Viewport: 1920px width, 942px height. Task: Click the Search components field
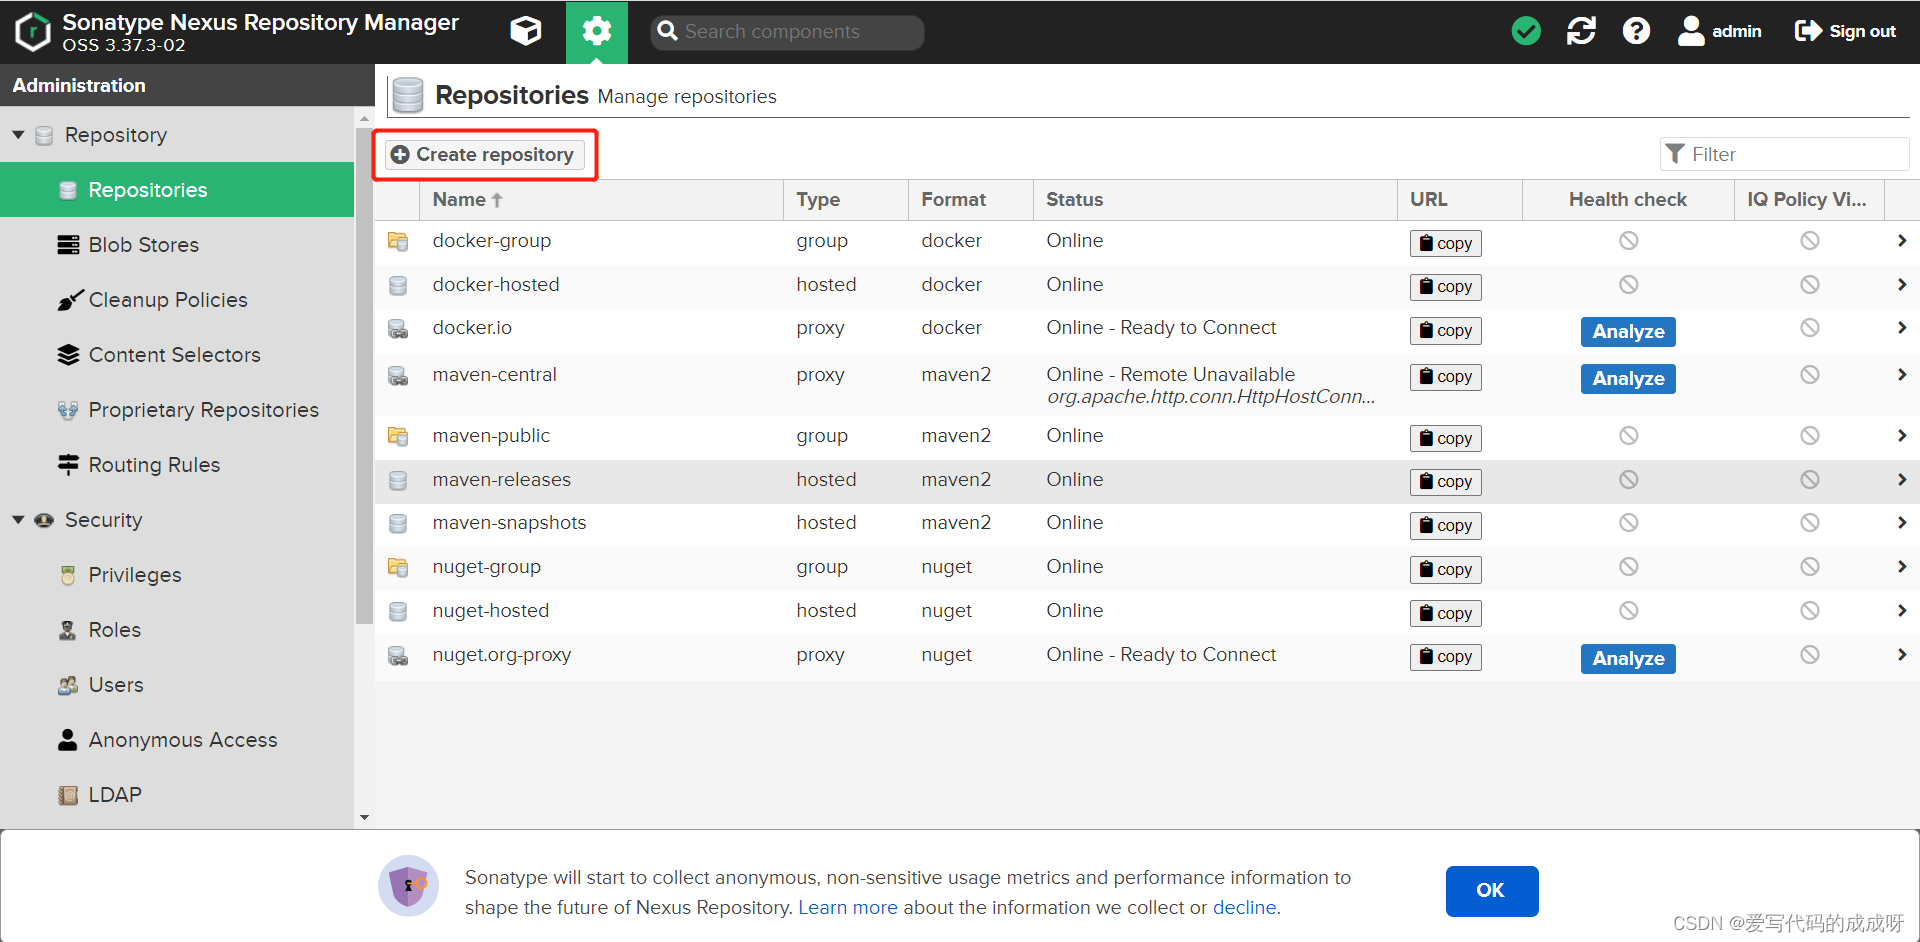coord(787,32)
